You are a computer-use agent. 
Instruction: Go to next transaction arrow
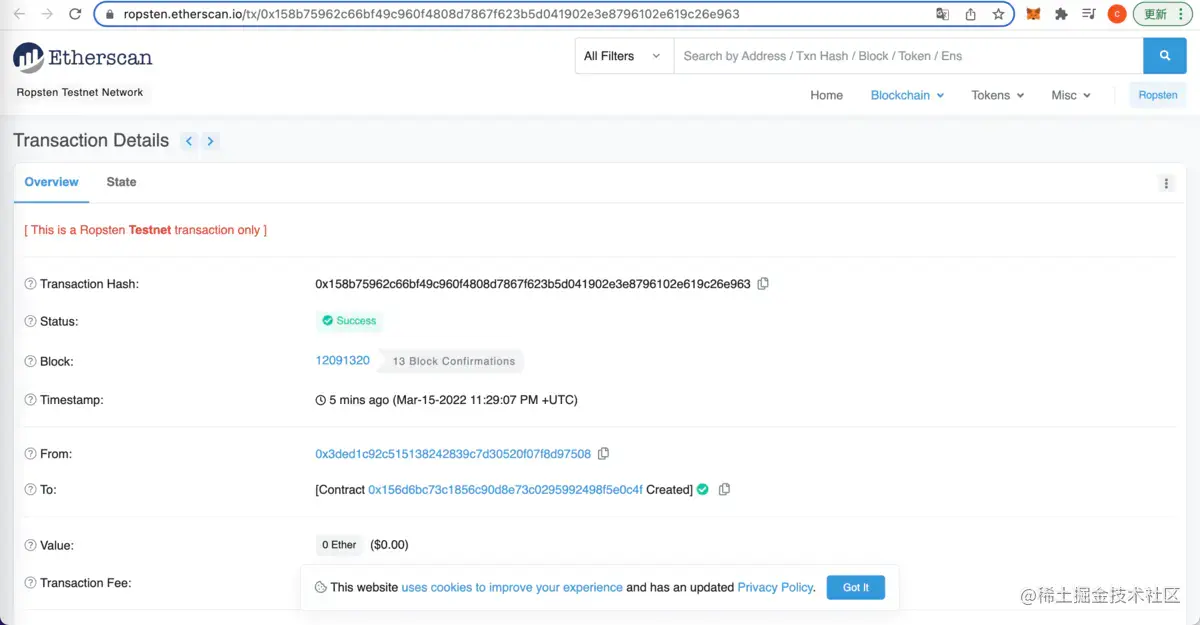tap(210, 141)
